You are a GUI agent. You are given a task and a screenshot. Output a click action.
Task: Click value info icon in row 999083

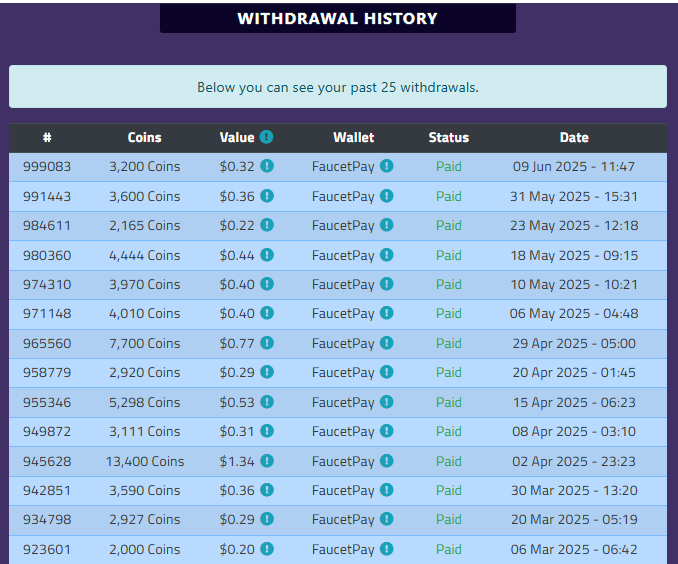pyautogui.click(x=267, y=166)
